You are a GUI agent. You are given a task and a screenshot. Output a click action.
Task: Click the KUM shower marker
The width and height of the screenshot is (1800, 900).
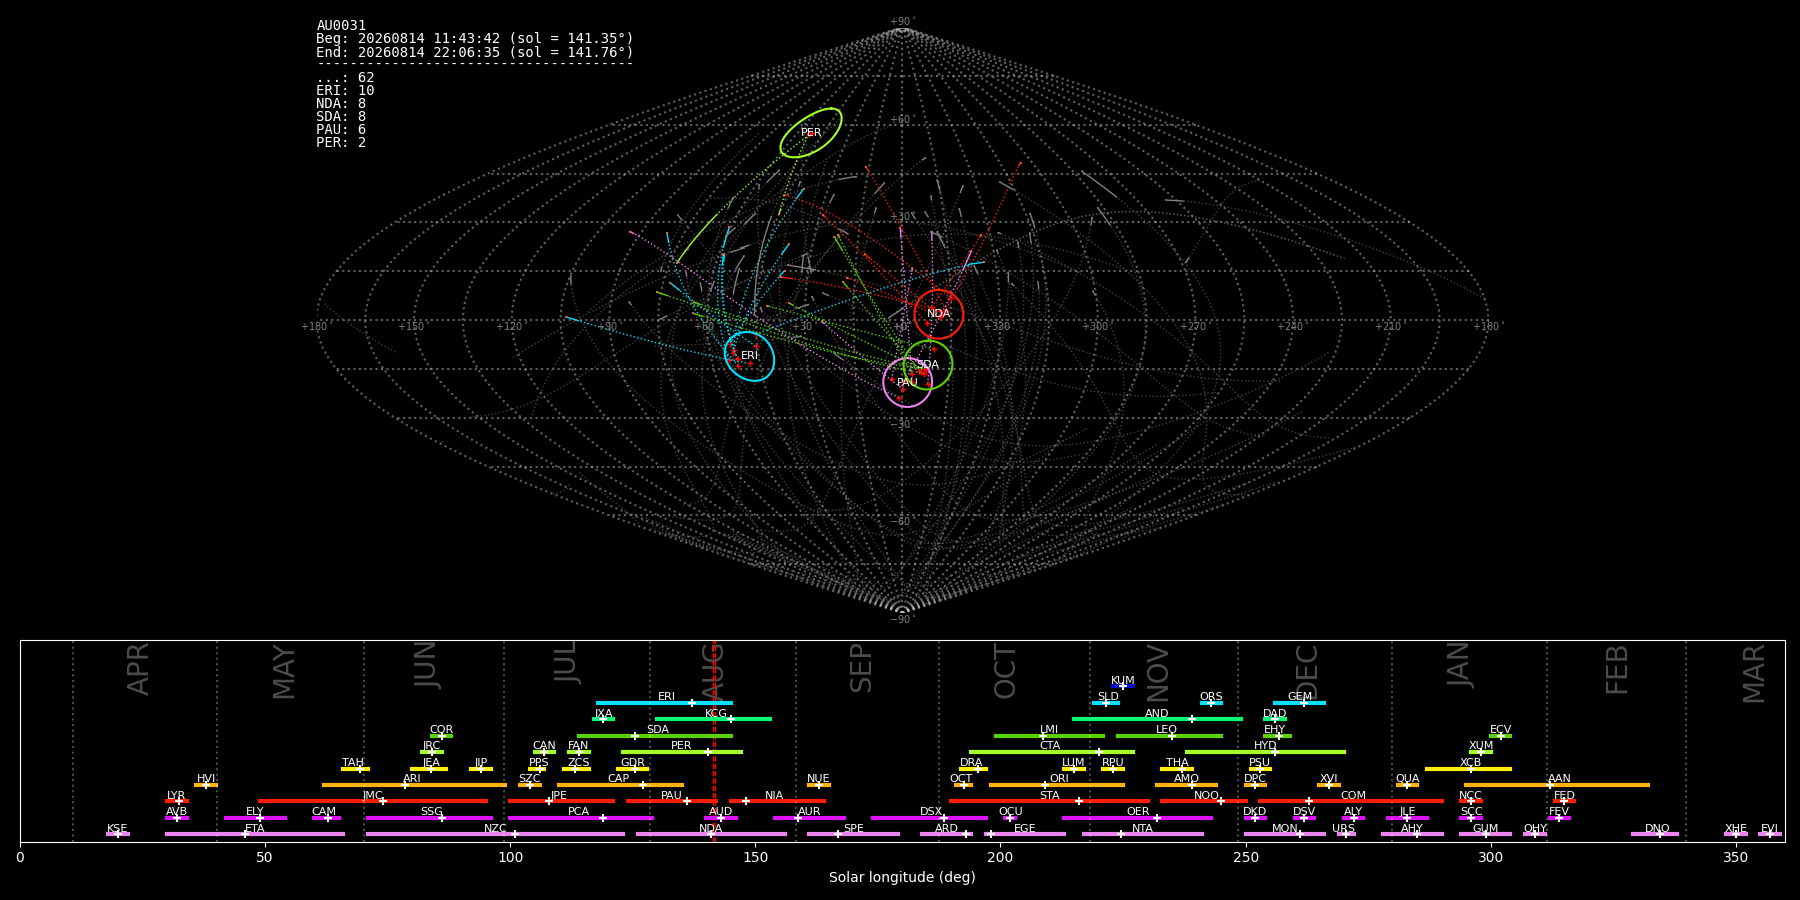[x=1123, y=686]
